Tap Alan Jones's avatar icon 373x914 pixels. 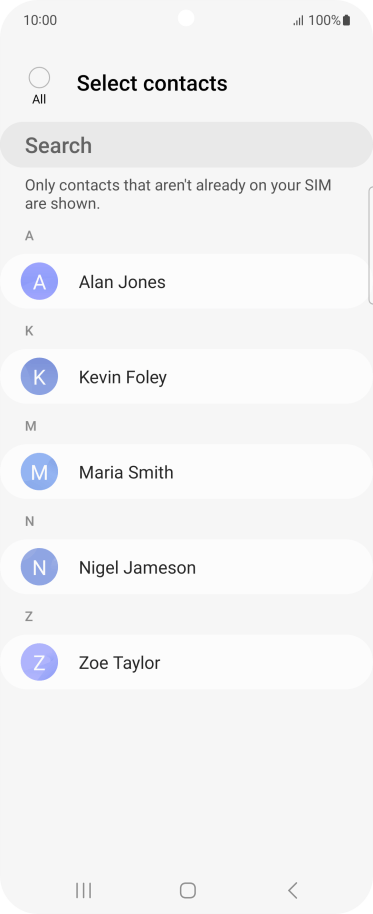pyautogui.click(x=39, y=282)
